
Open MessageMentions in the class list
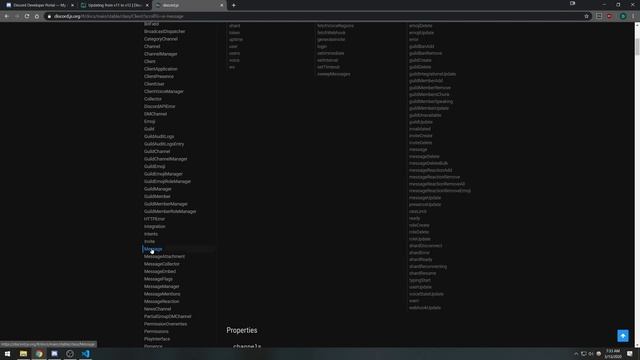click(162, 294)
